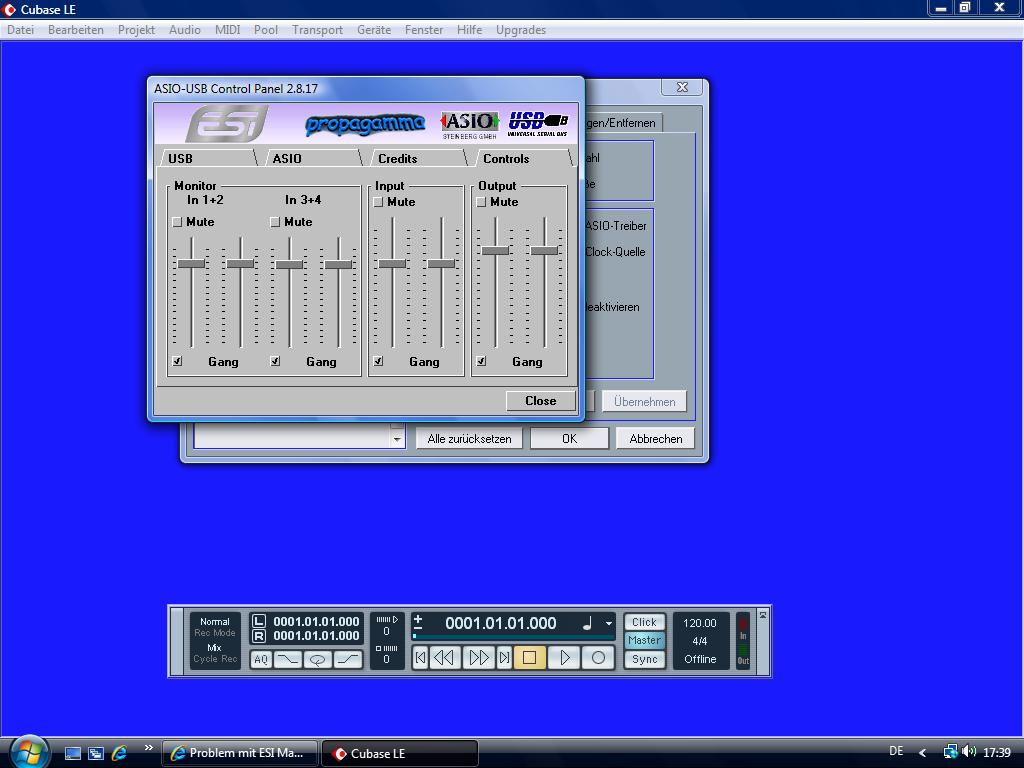Click the Output right fader handle
Image resolution: width=1024 pixels, height=768 pixels.
coord(544,251)
